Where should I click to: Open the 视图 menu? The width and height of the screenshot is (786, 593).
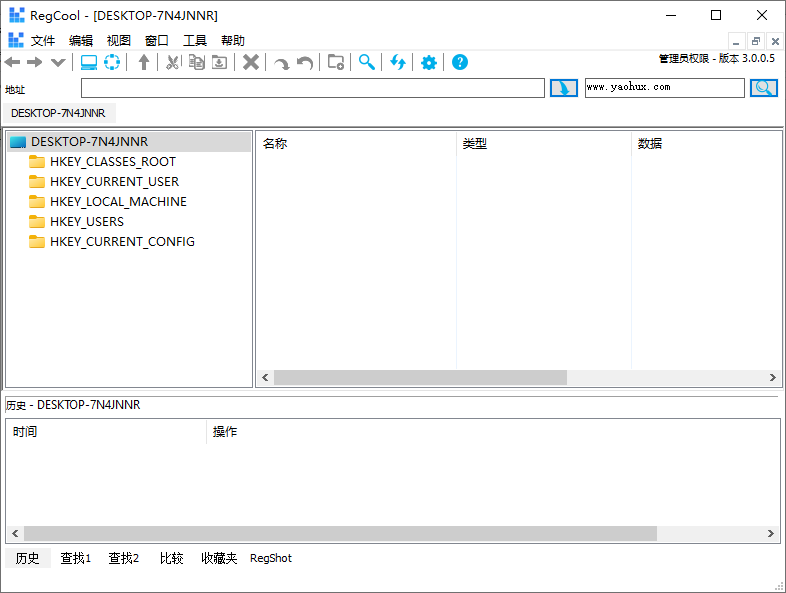tap(119, 41)
